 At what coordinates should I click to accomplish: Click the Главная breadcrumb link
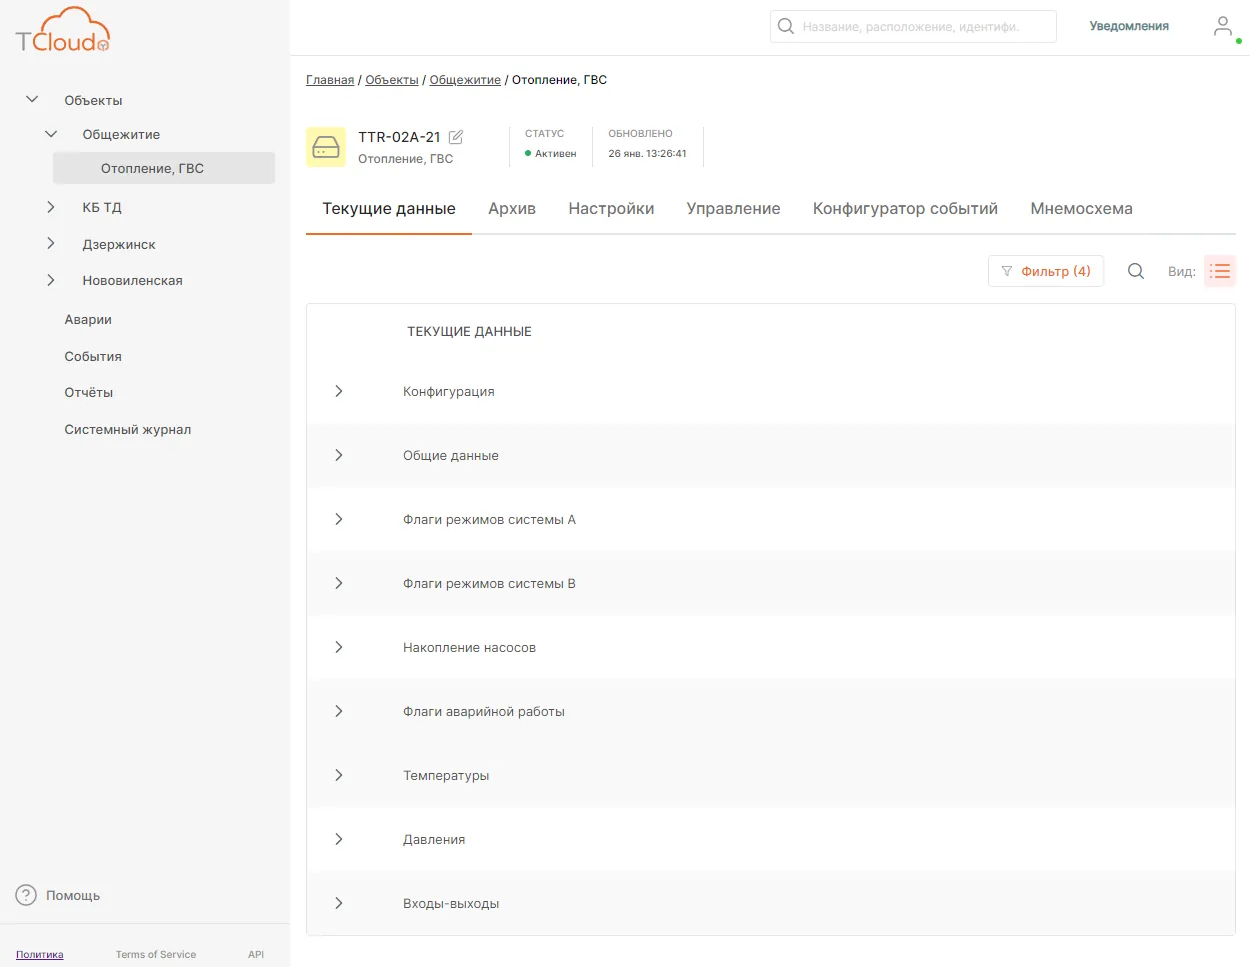330,80
